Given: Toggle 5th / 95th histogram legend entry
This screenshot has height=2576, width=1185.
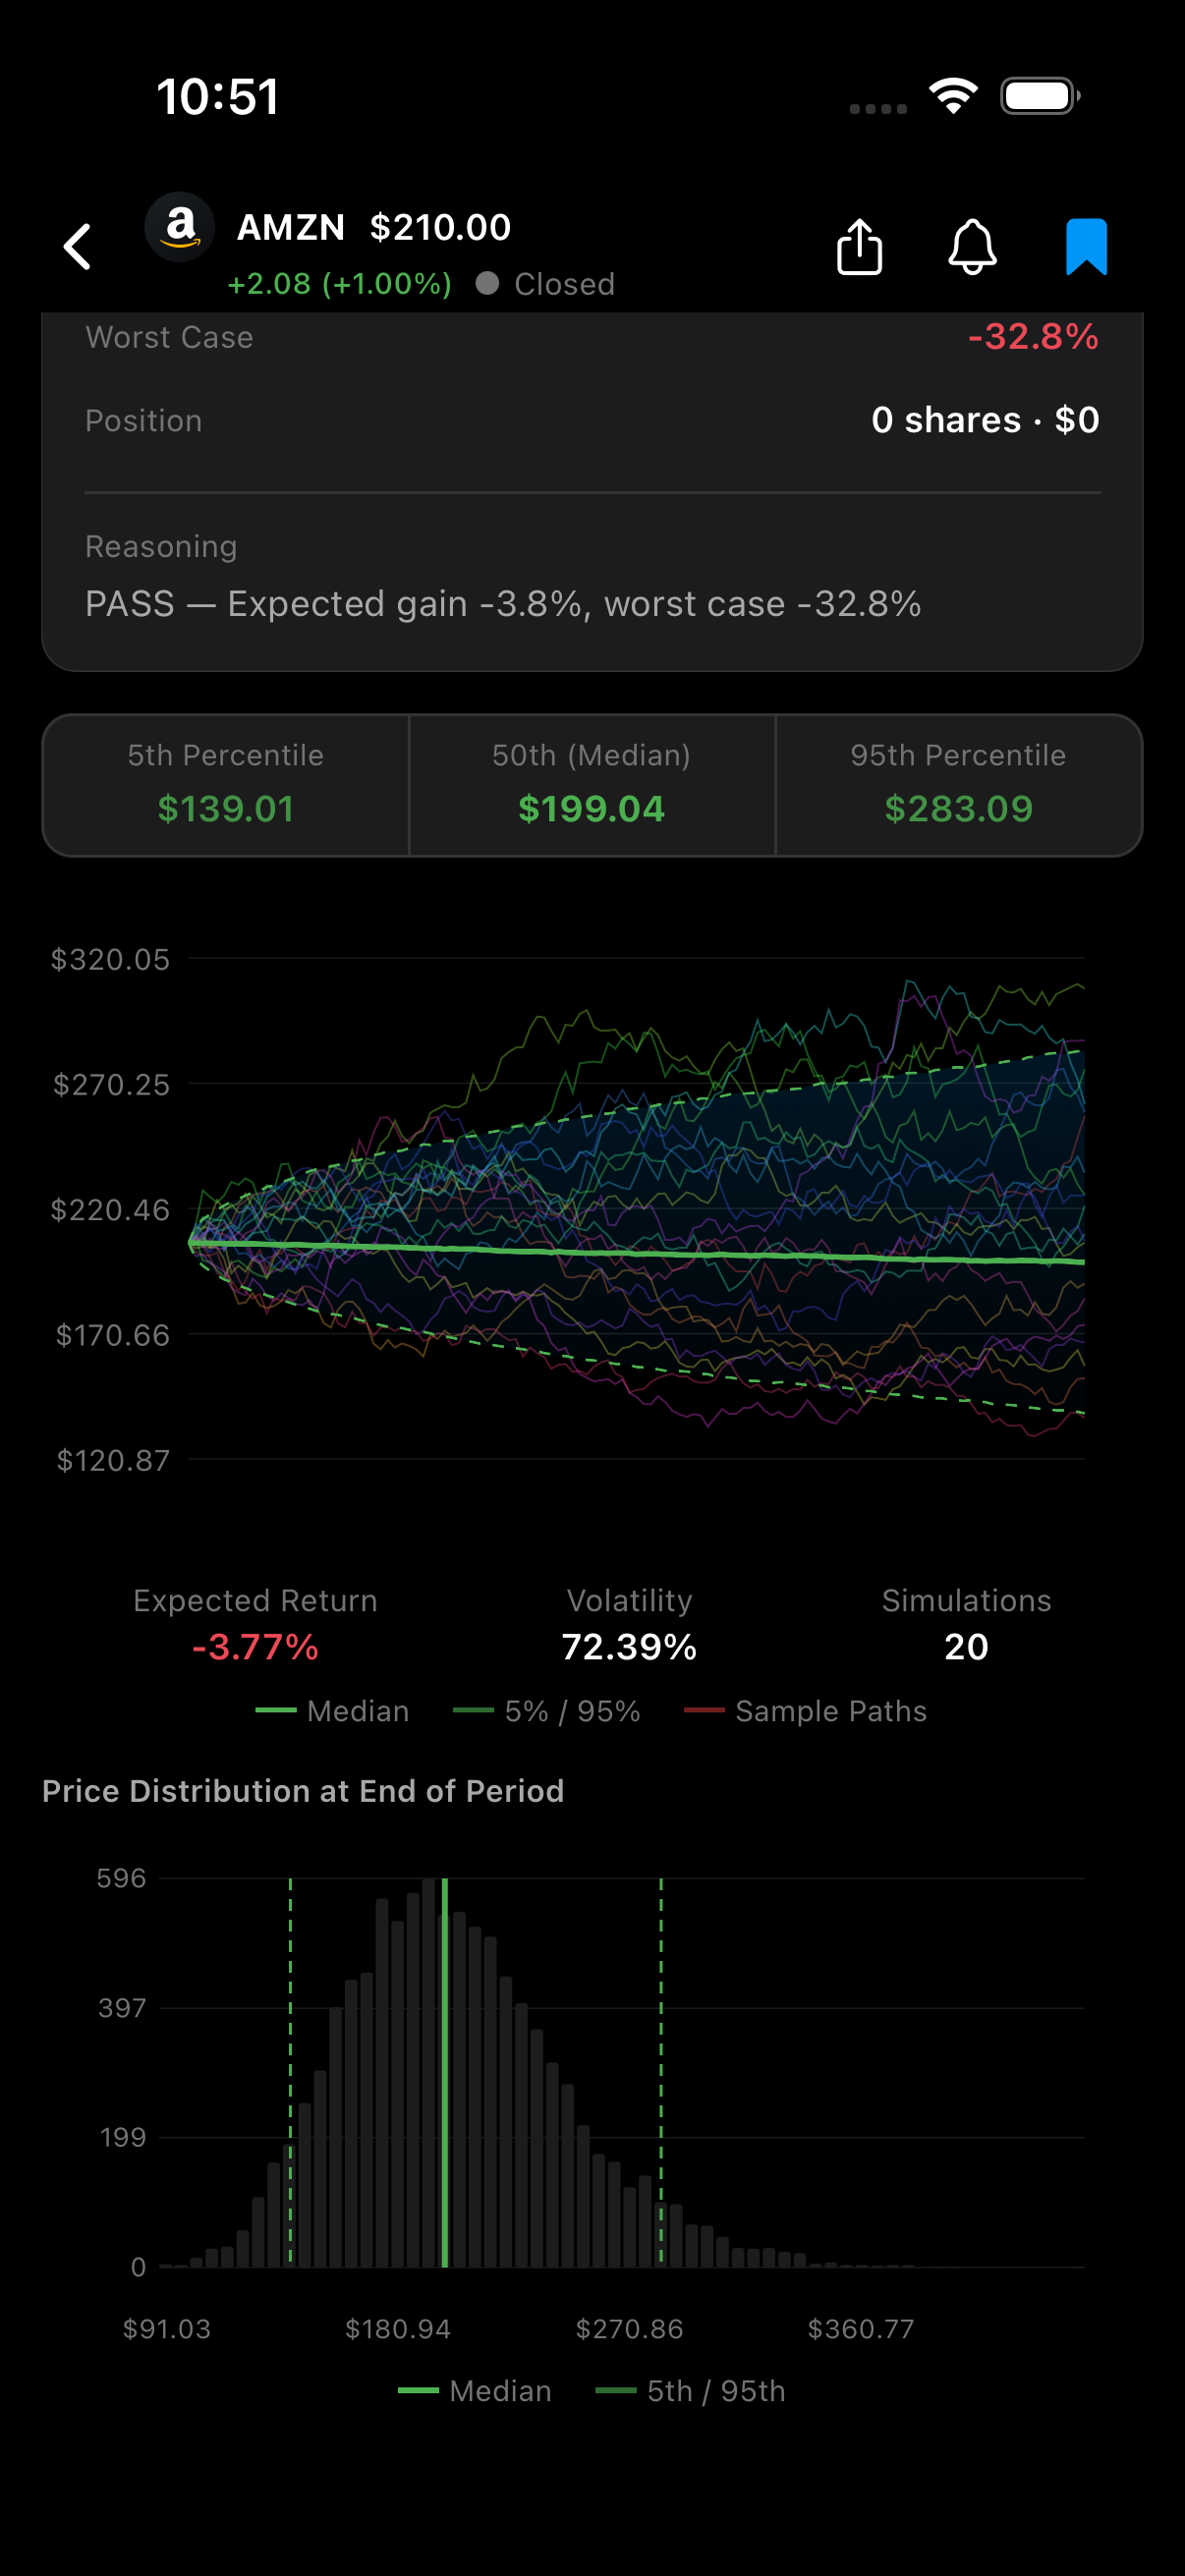Looking at the screenshot, I should (691, 2391).
